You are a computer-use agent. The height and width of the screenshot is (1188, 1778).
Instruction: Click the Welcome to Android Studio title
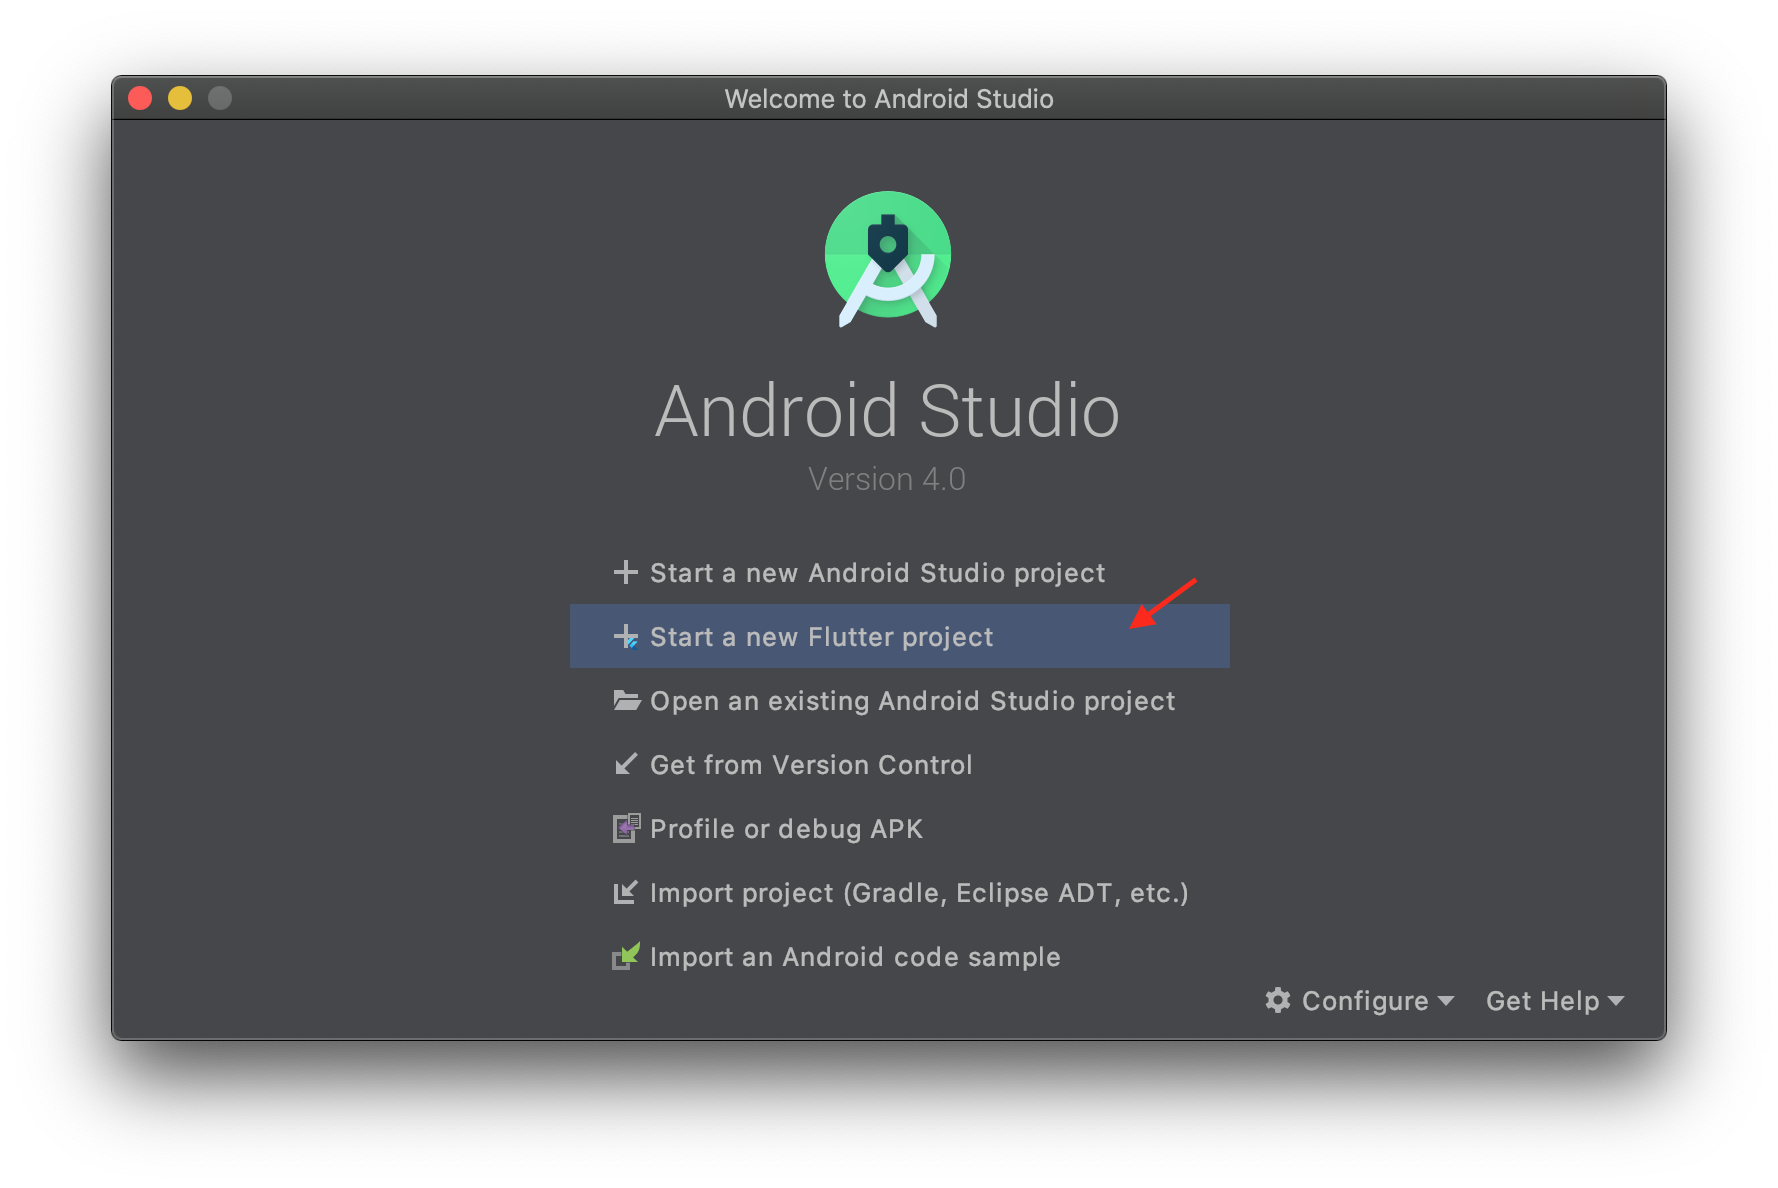(889, 98)
